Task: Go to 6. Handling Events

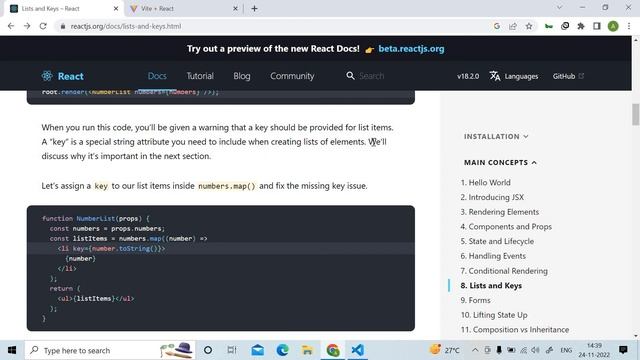Action: coord(493,256)
